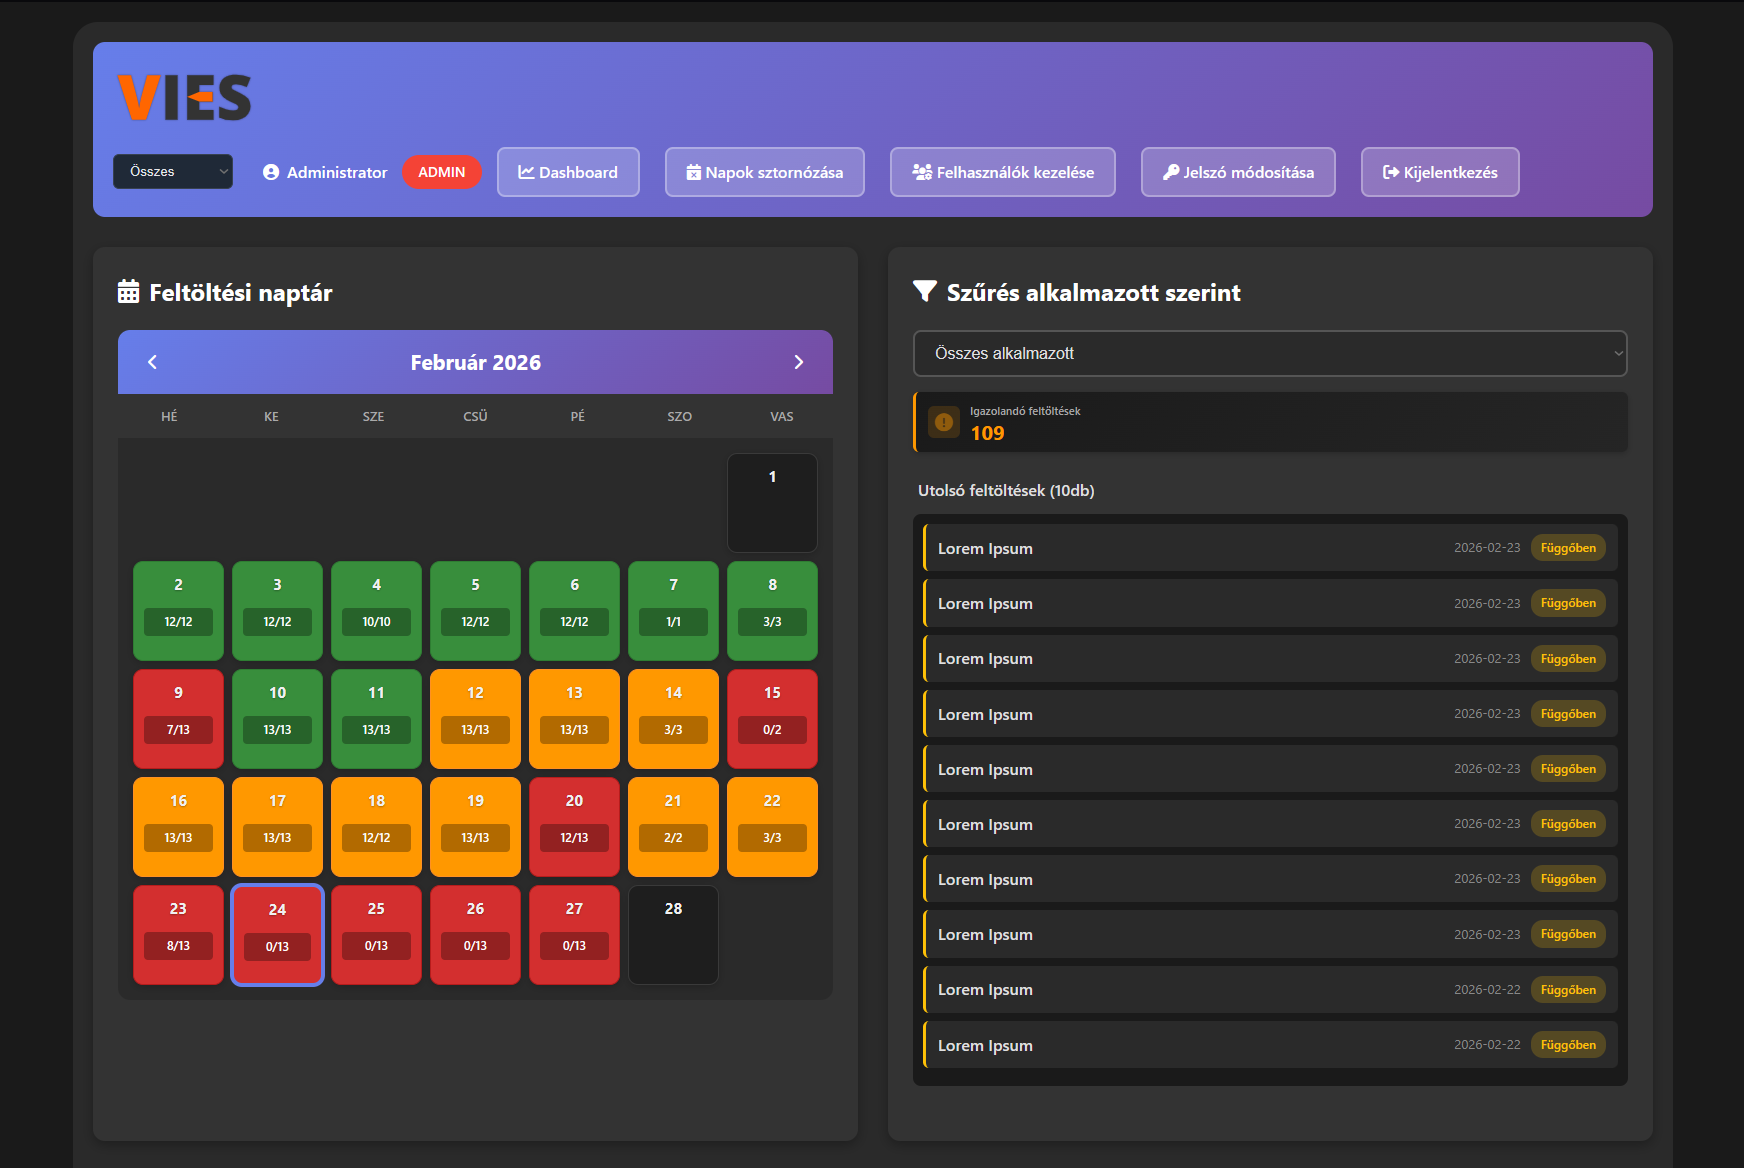Click the Kijelentkezés button

pyautogui.click(x=1440, y=172)
